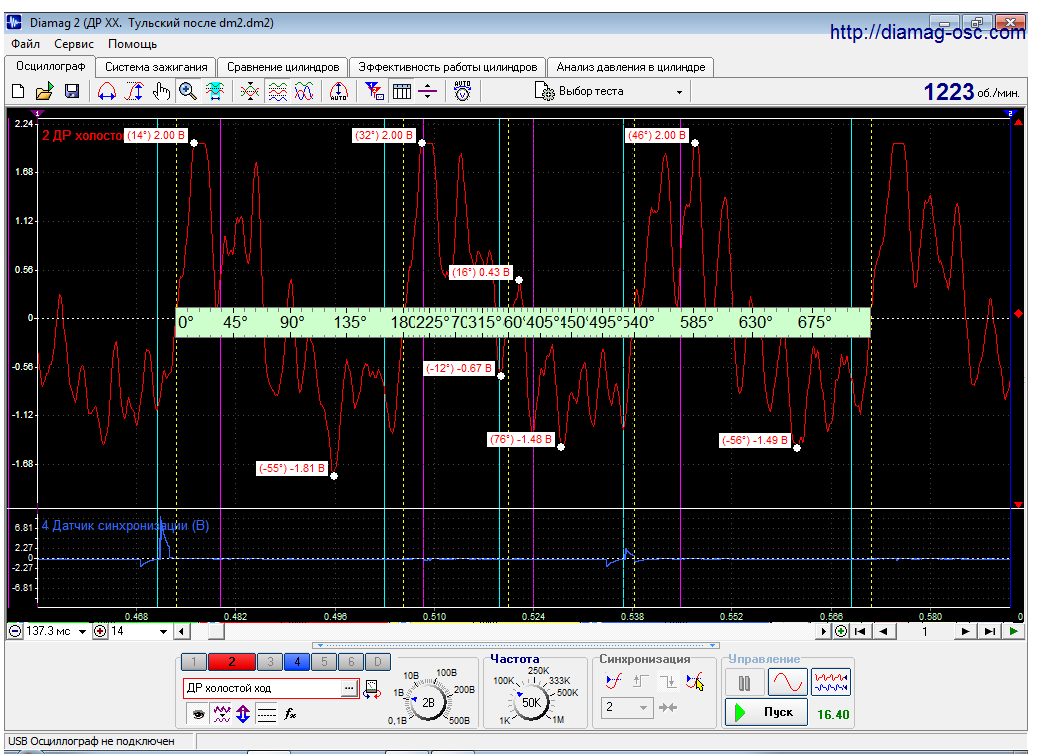The image size is (1040, 754).
Task: Click the Пуск start button
Action: coord(766,712)
